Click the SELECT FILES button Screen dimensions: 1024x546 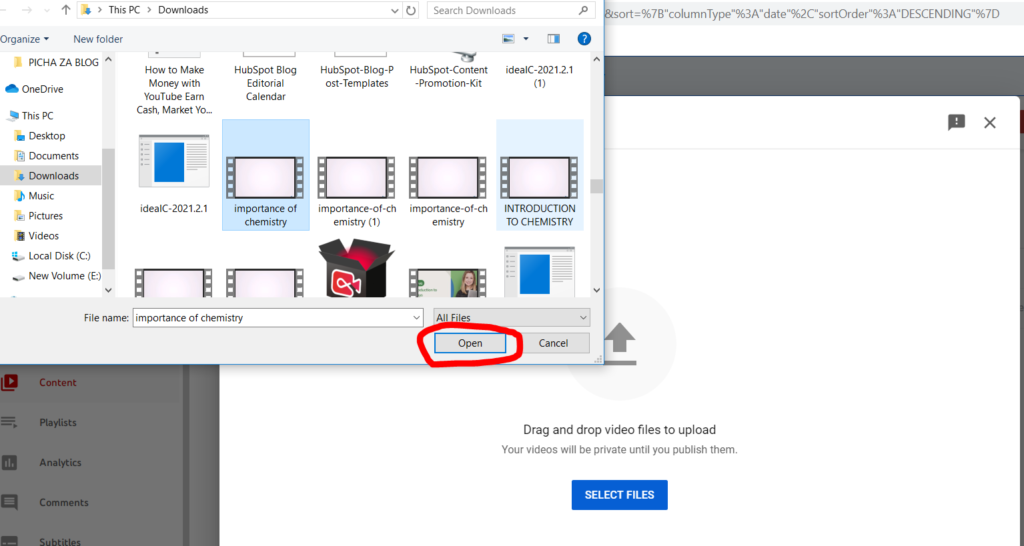pos(619,495)
